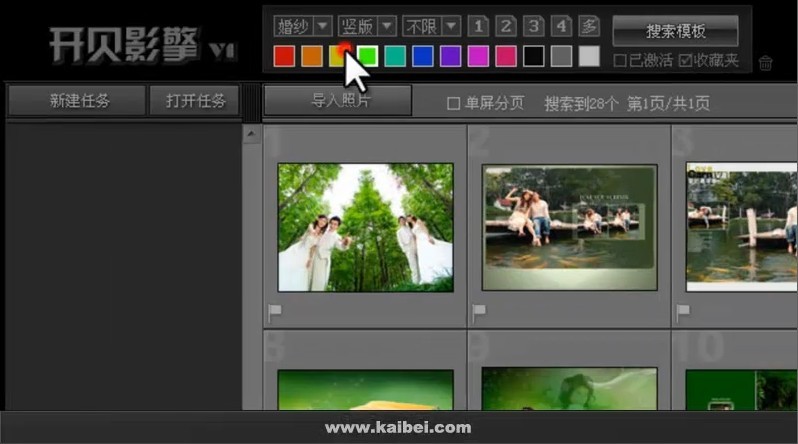The width and height of the screenshot is (798, 444).
Task: Filter templates by 1 photo
Action: 478,26
